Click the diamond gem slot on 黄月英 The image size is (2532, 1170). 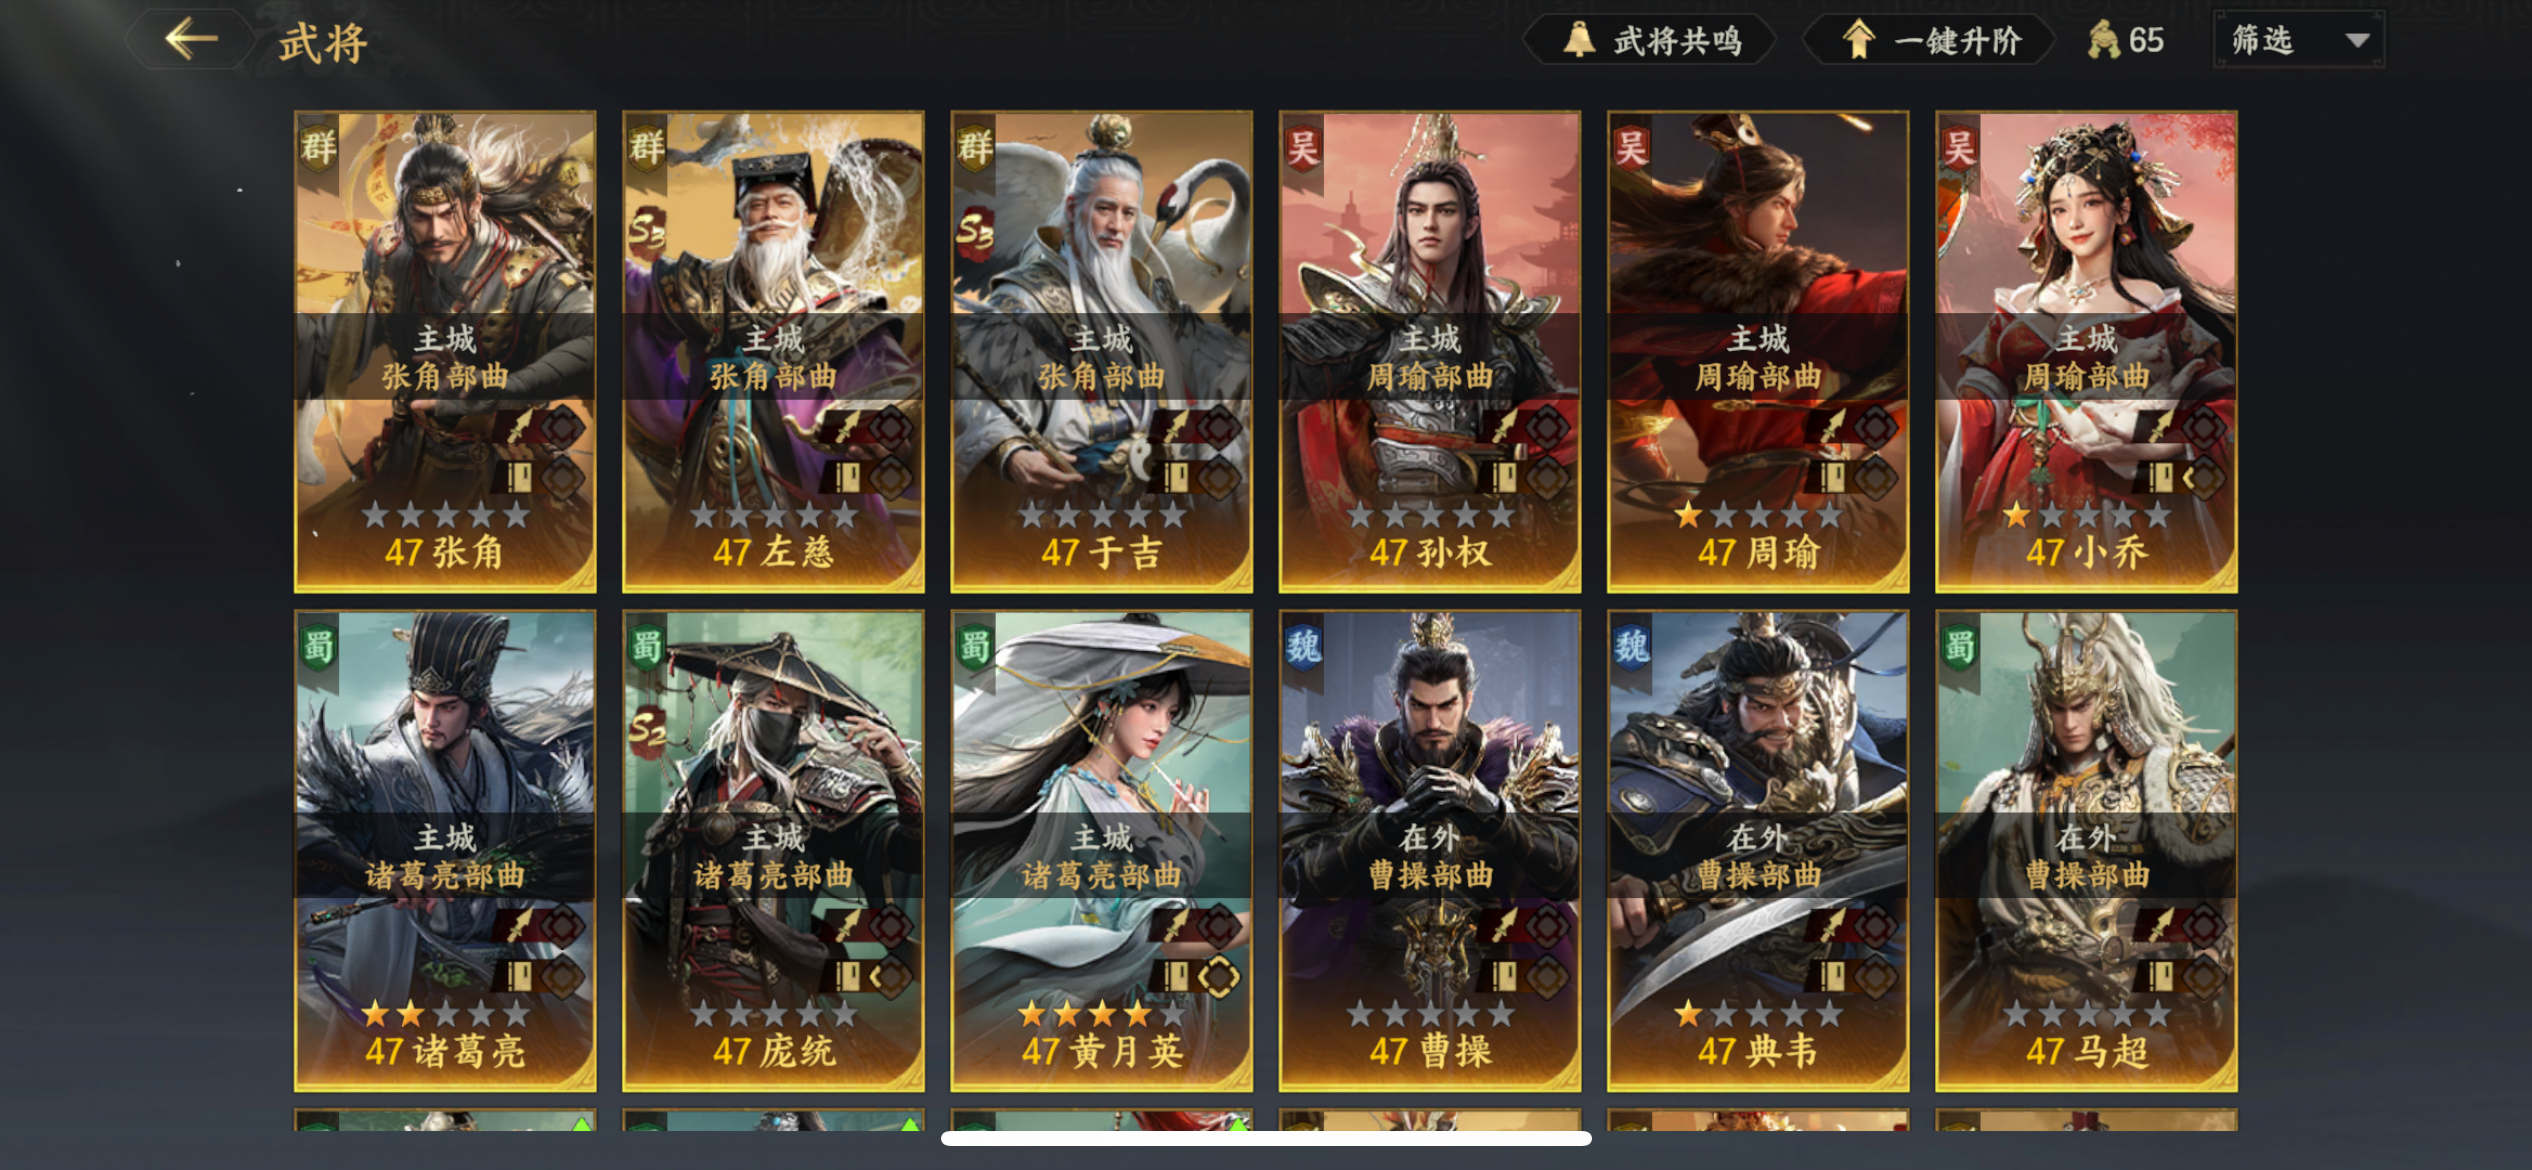pos(1219,976)
